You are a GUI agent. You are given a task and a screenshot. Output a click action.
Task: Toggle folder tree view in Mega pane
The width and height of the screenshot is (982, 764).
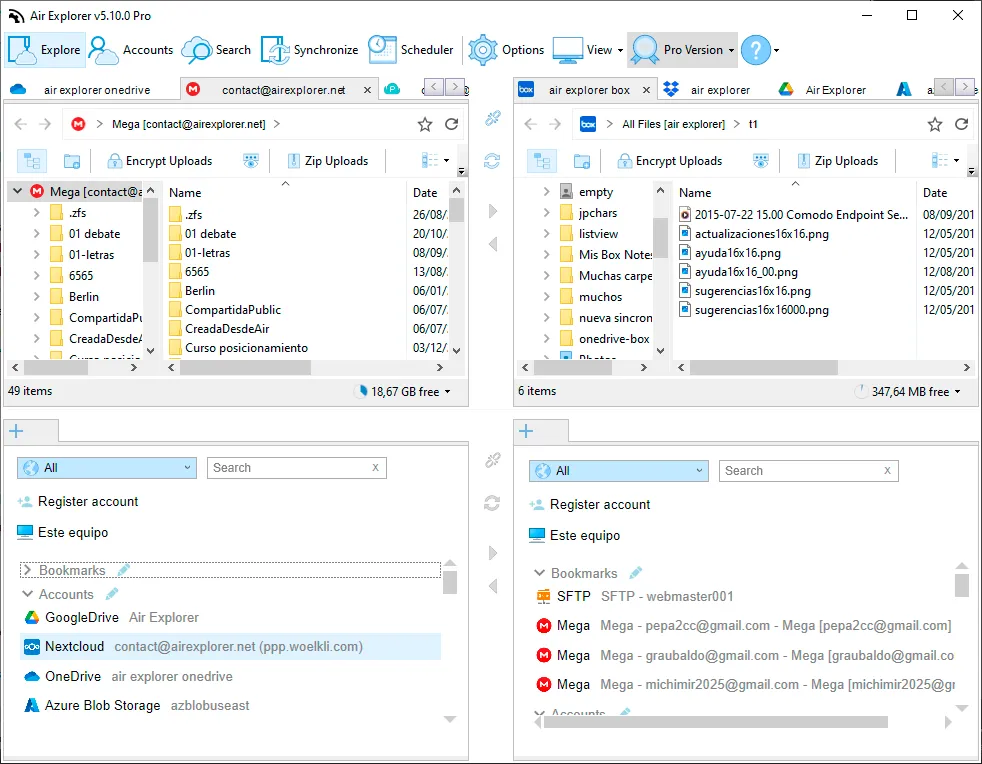click(x=32, y=161)
